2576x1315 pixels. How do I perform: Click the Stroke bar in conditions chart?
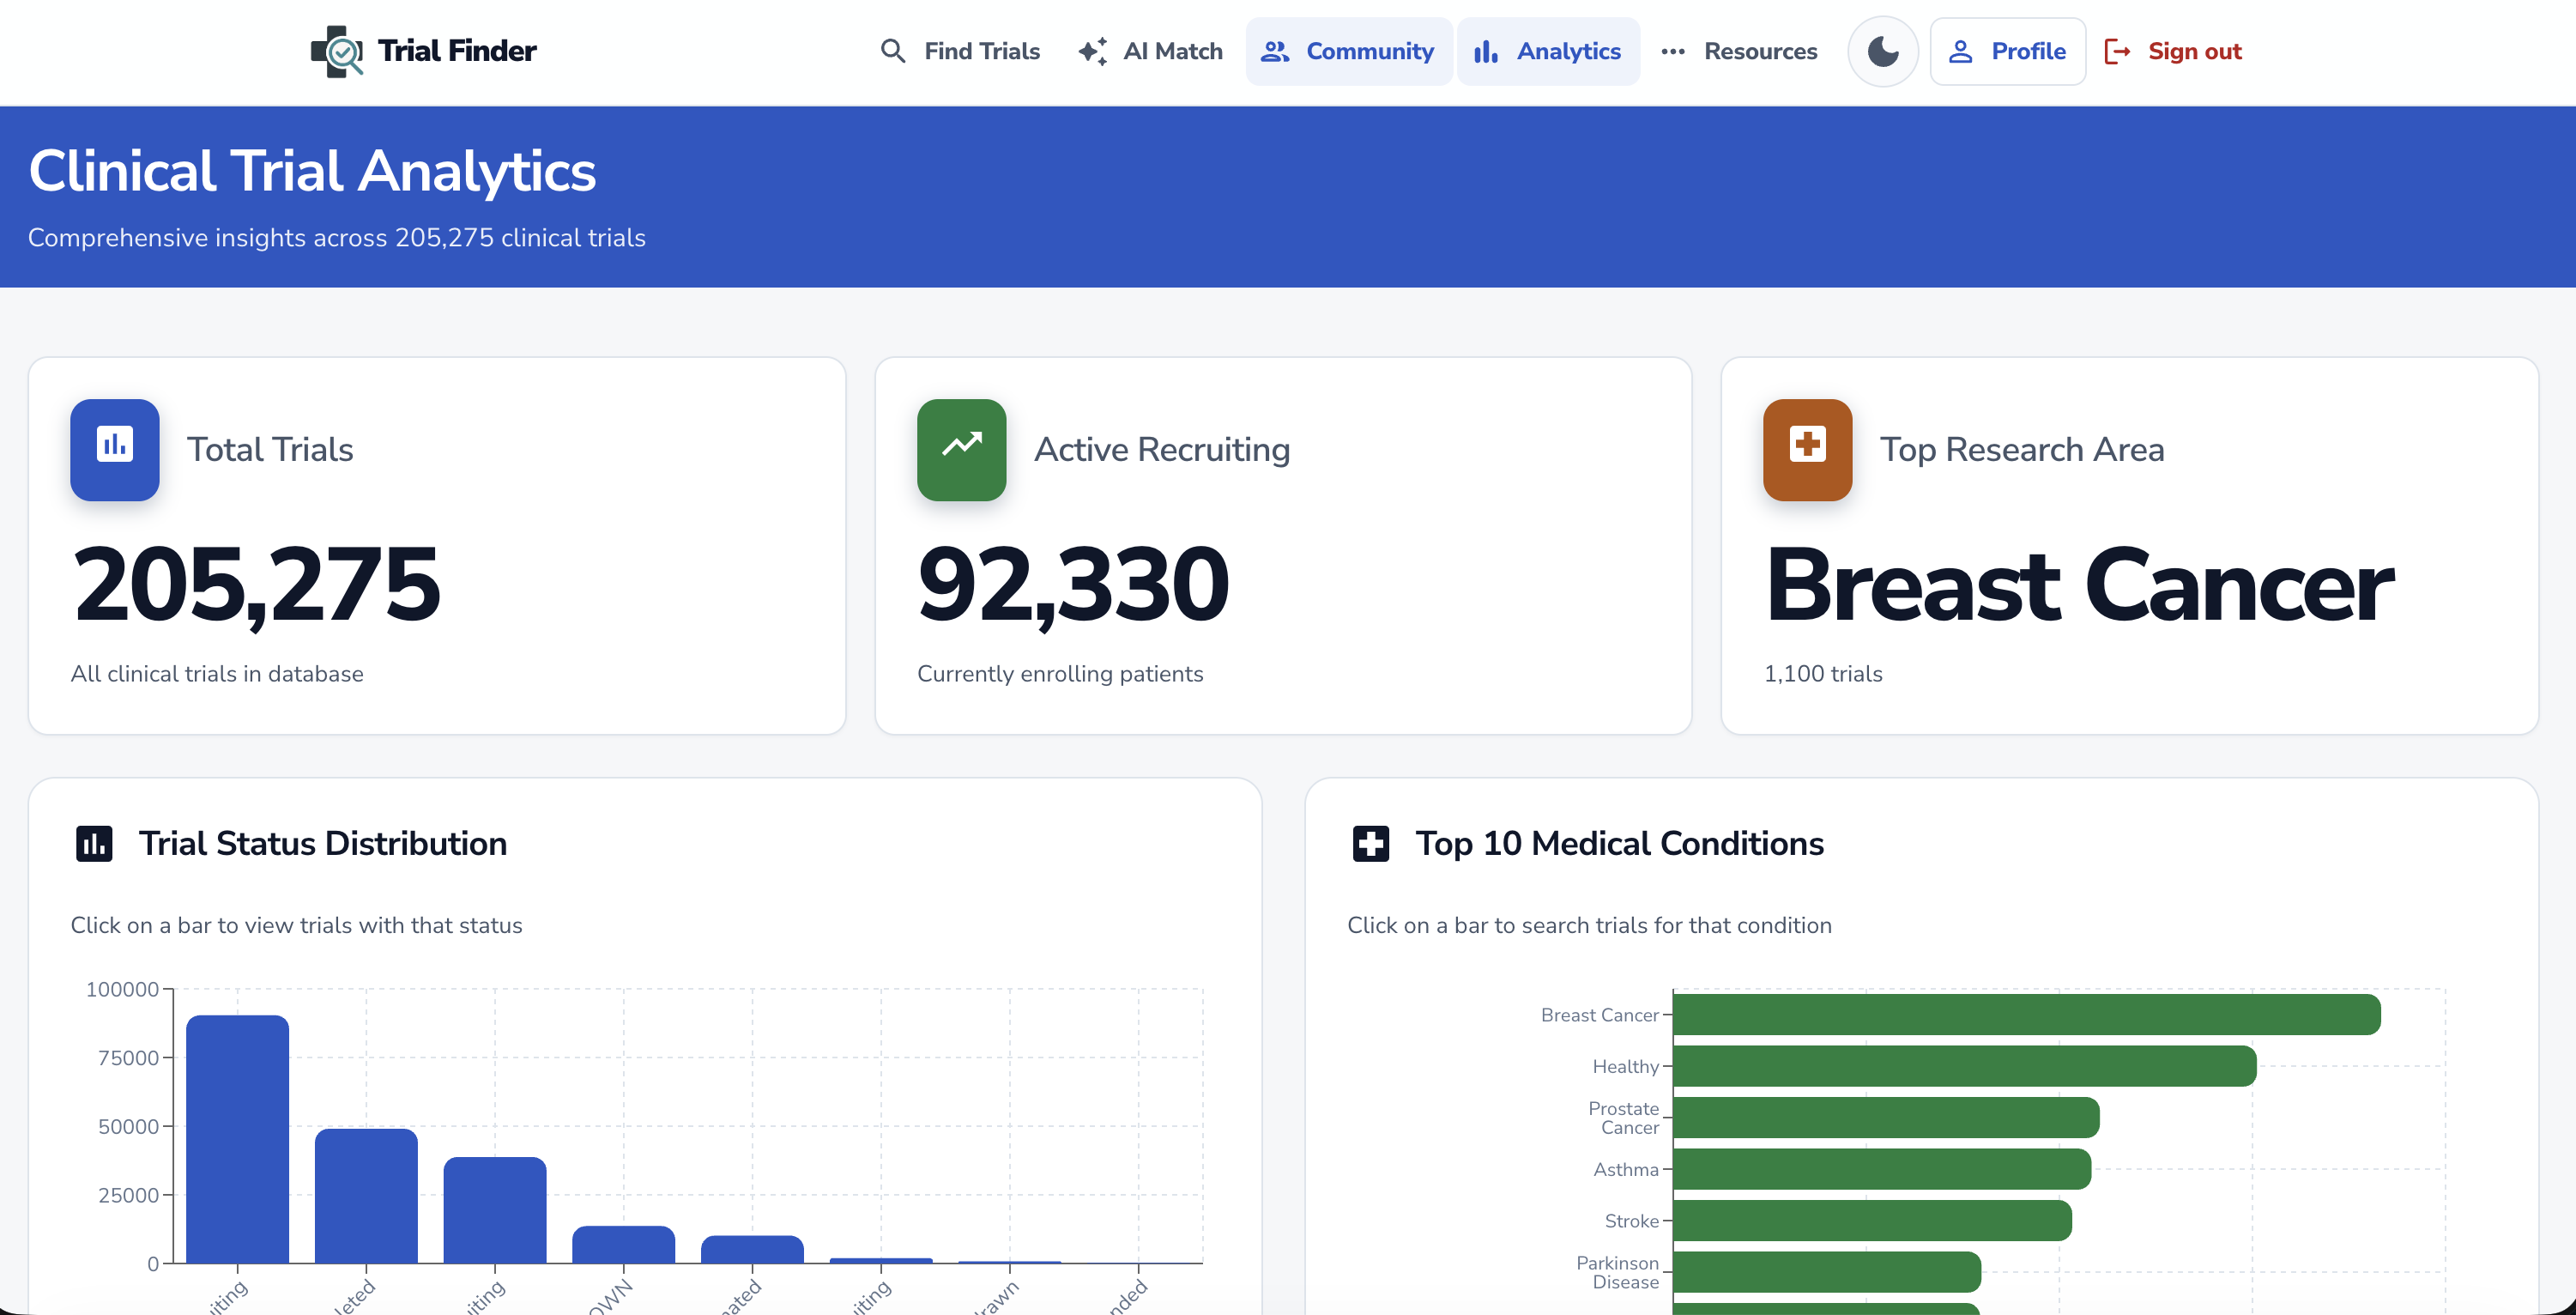(x=1872, y=1221)
